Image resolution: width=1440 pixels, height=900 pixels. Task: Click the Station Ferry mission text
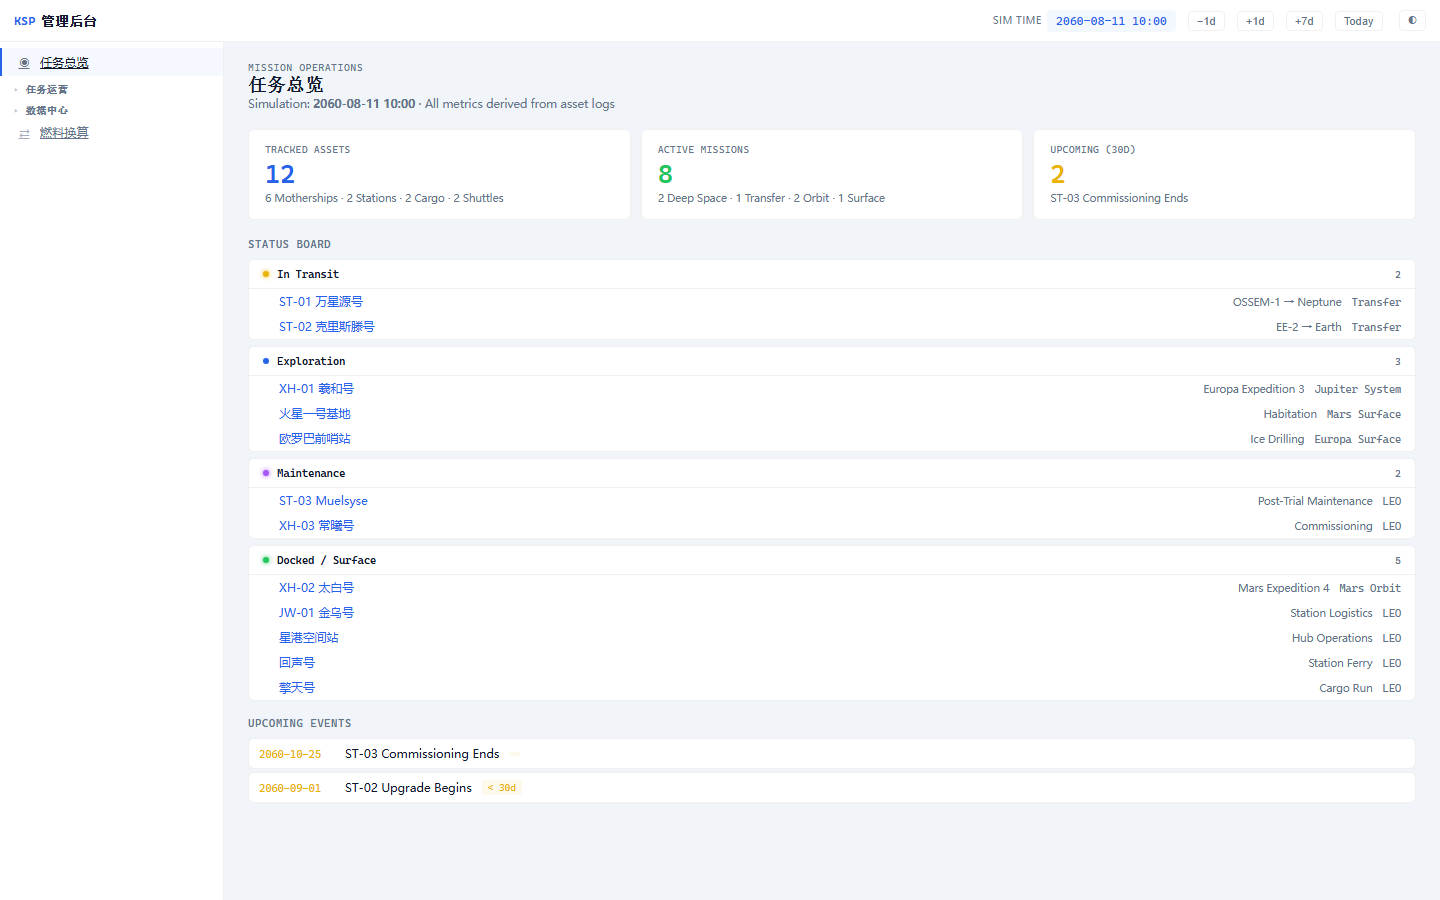(x=1340, y=663)
